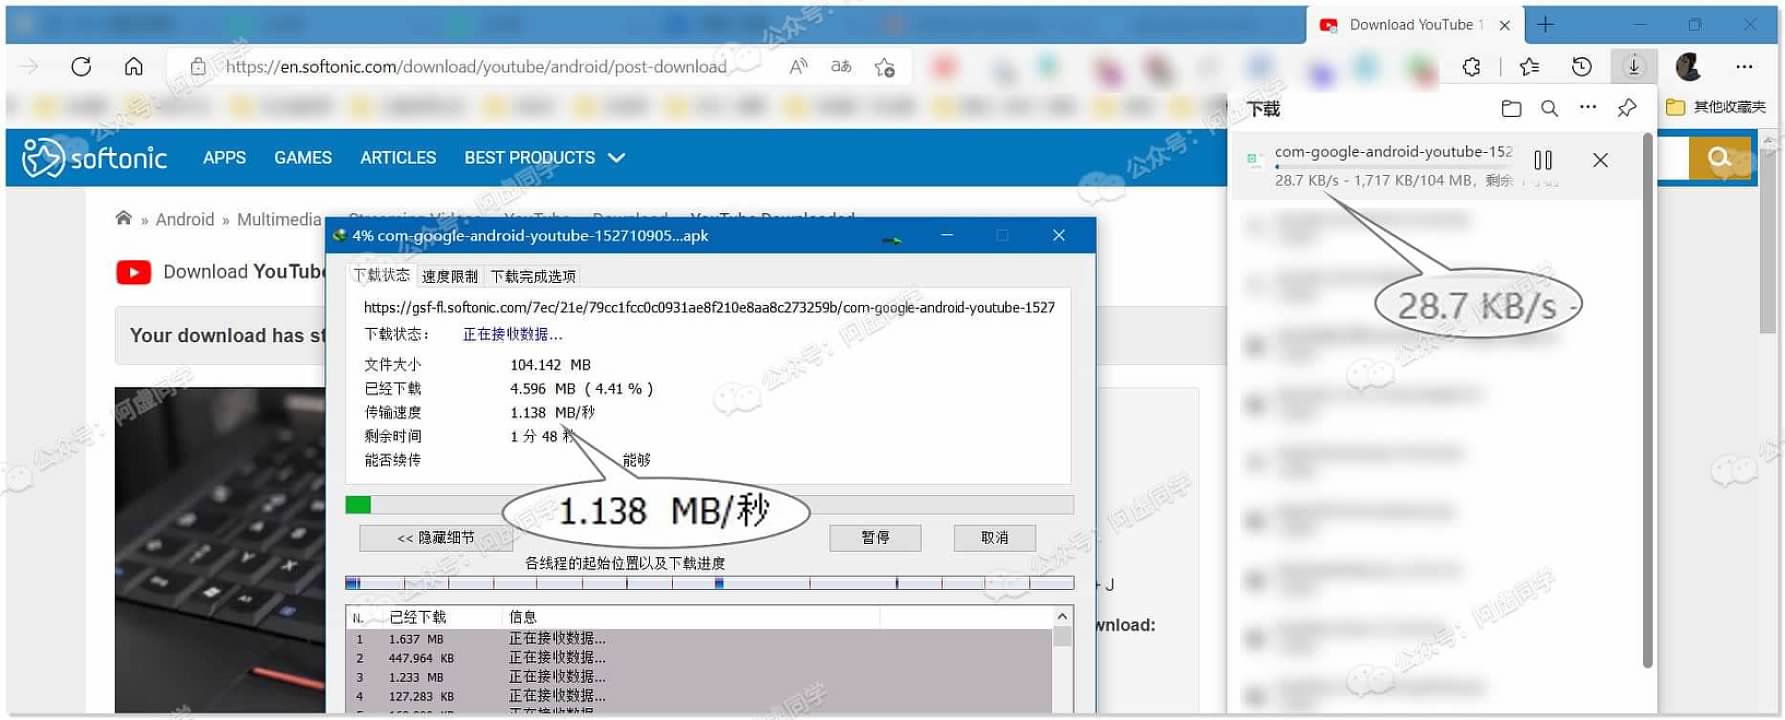Select thread row 2 with 447.964 KB

pyautogui.click(x=699, y=658)
